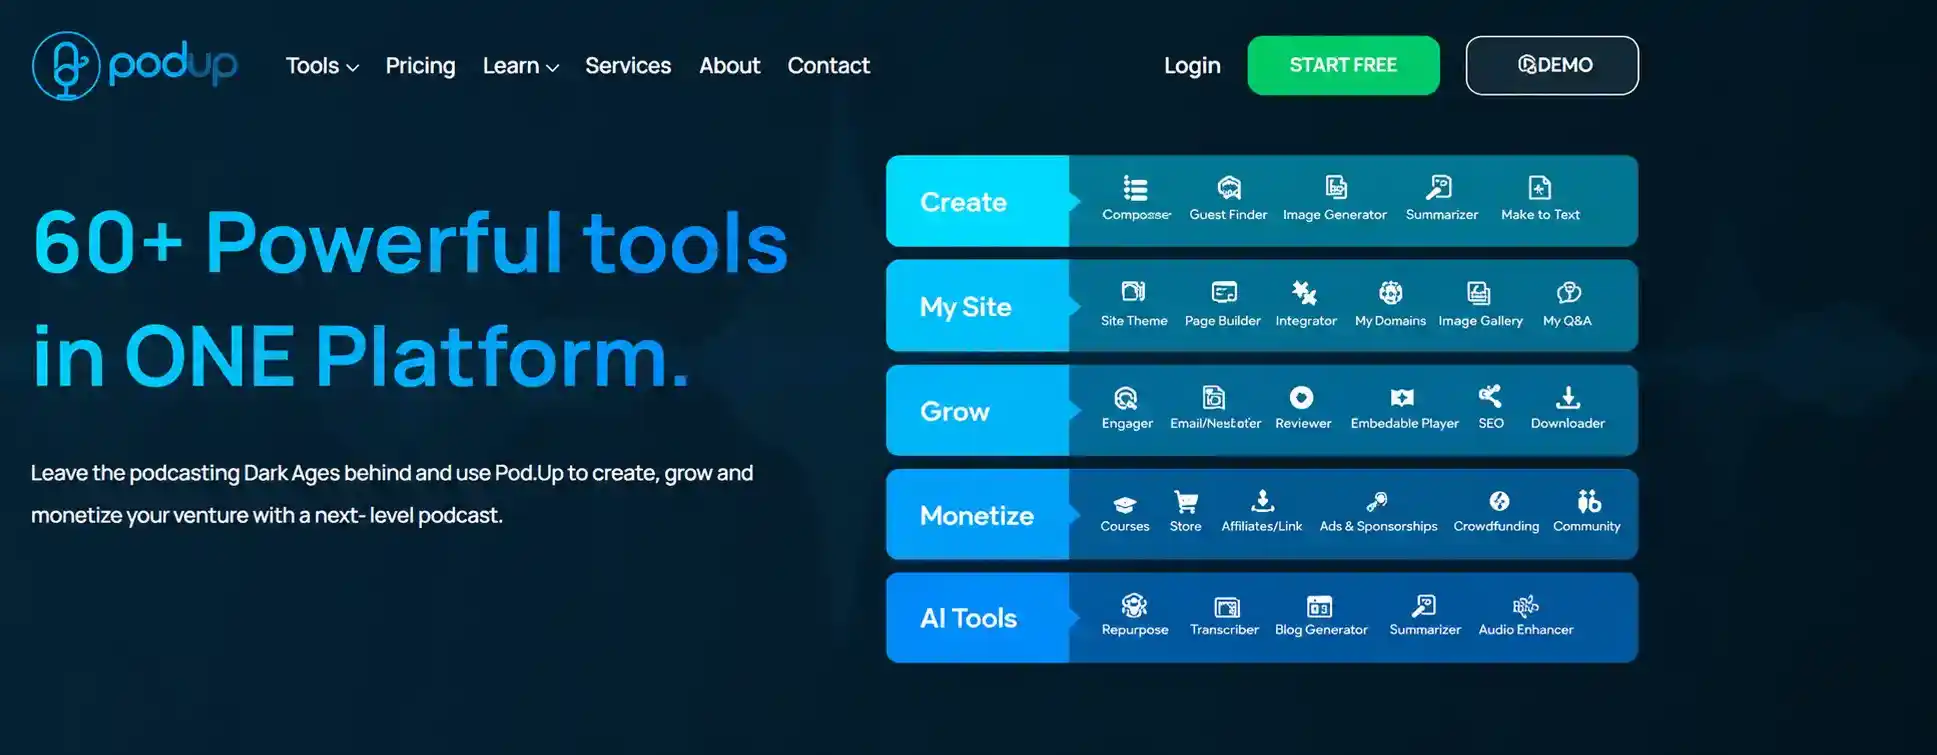
Task: Go to the Pricing page
Action: [x=420, y=66]
